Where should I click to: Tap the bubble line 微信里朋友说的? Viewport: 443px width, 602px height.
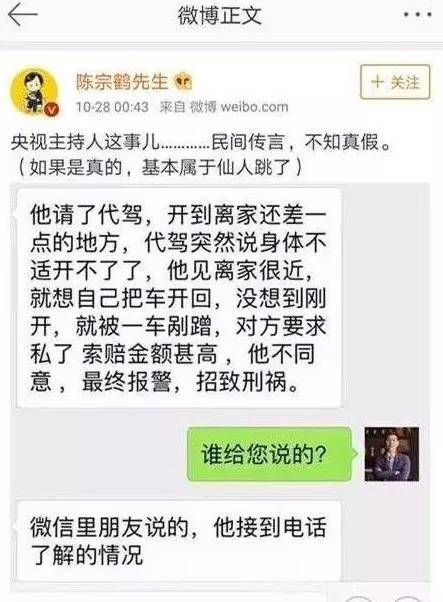pyautogui.click(x=109, y=527)
